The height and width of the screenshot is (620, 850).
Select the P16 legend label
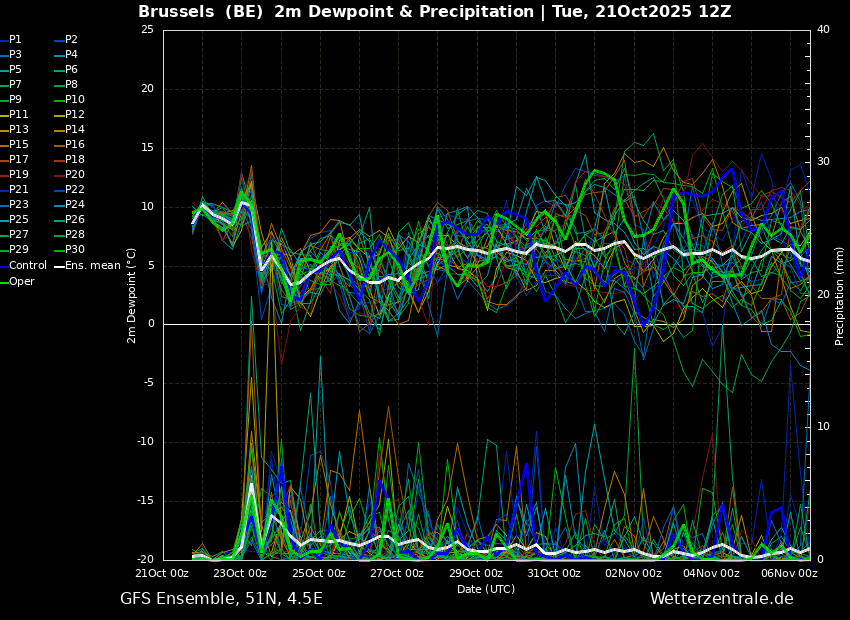click(x=75, y=145)
